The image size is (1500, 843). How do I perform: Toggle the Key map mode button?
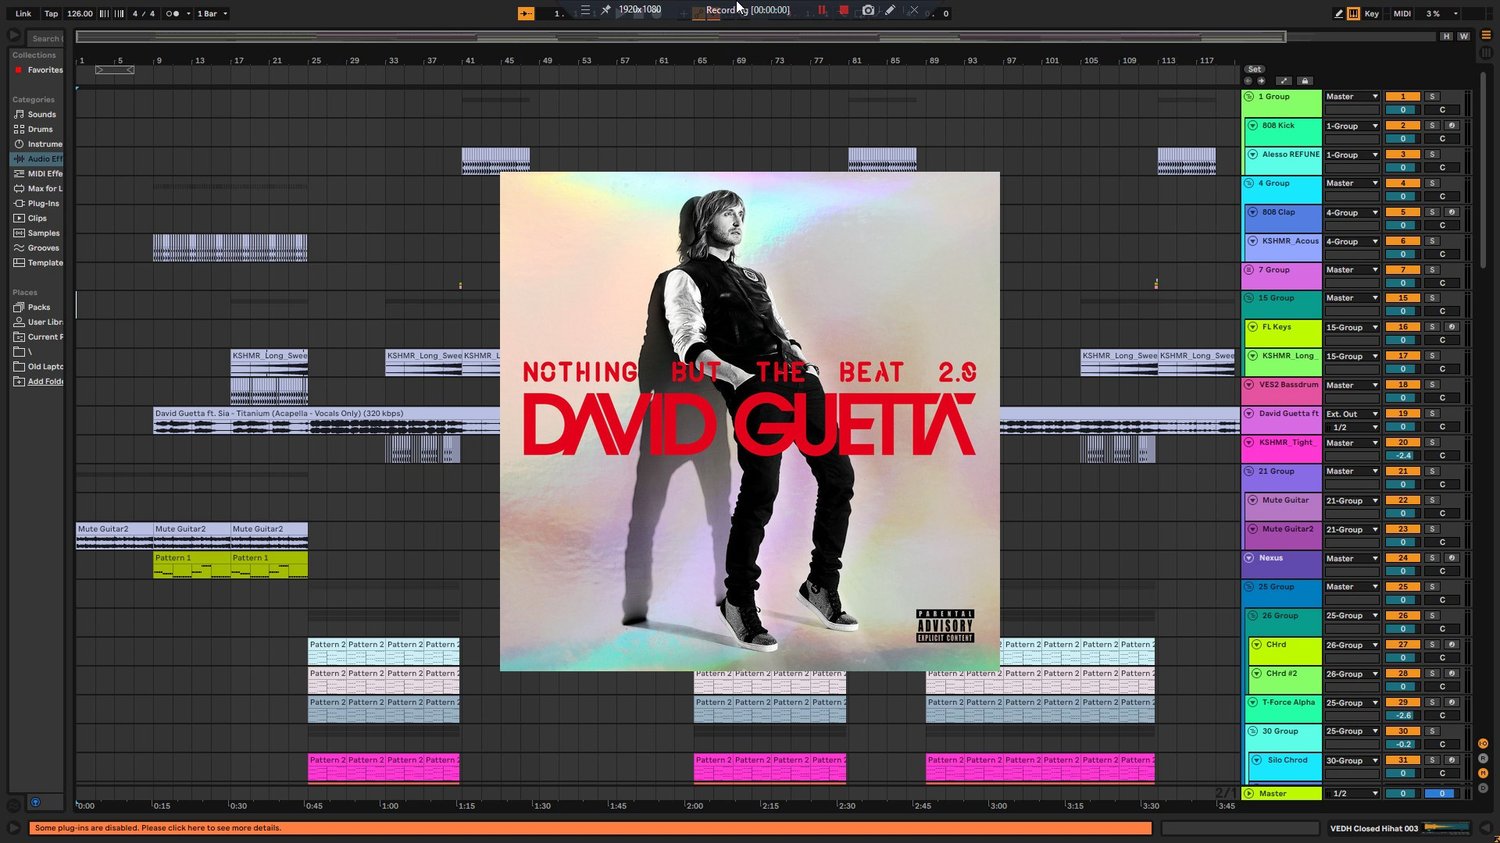(1372, 14)
